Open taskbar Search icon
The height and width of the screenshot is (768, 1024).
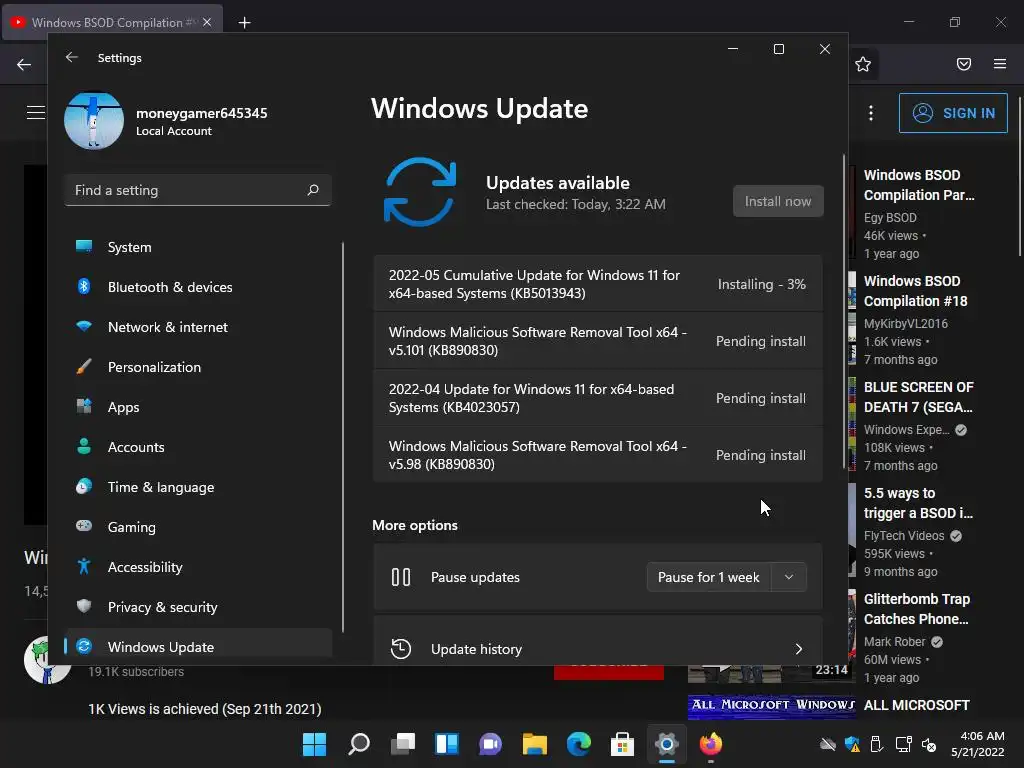[x=359, y=744]
